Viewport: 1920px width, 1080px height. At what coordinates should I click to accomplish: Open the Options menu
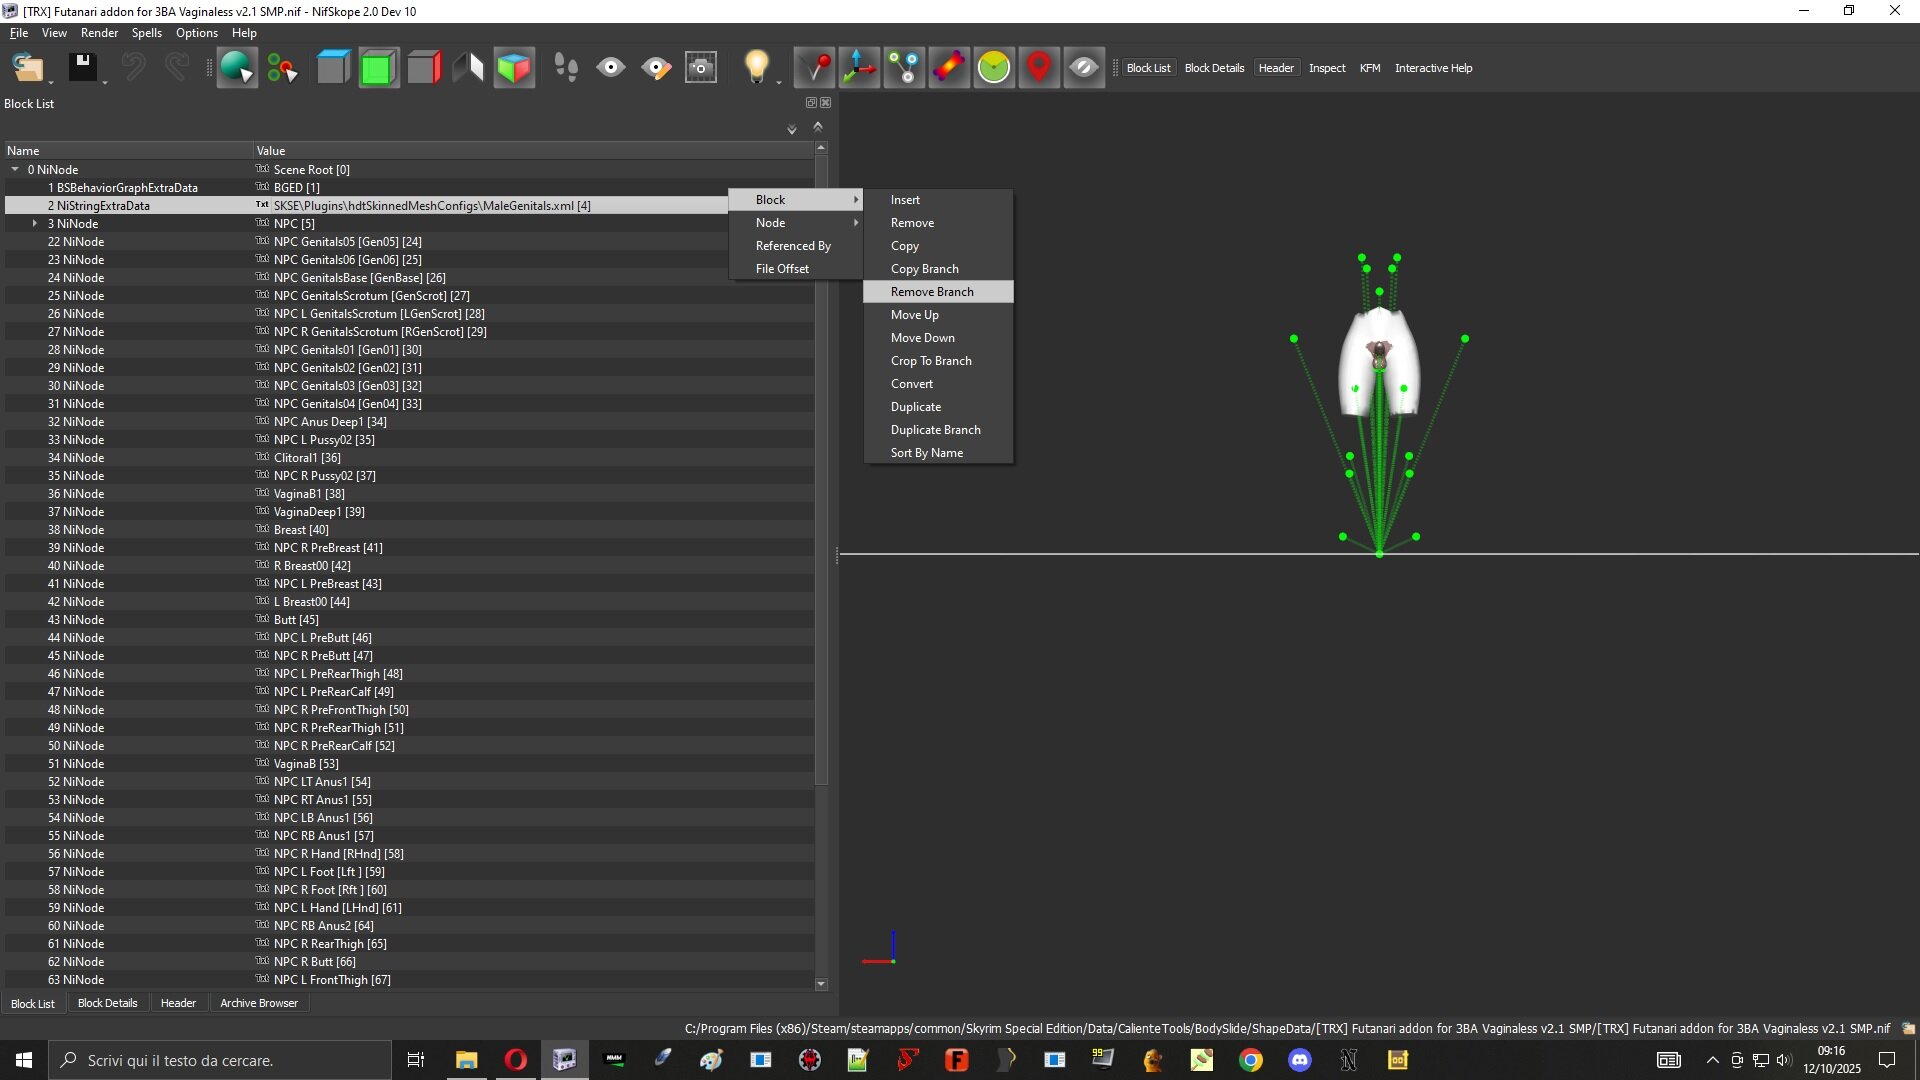196,33
